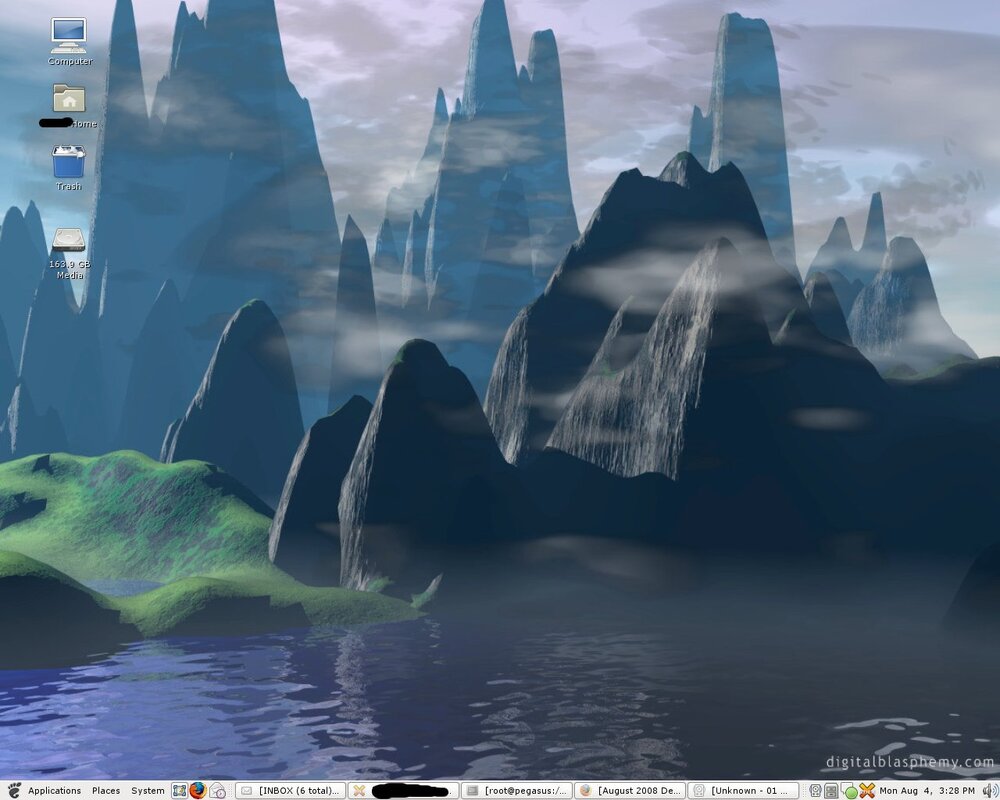Open the System menu
This screenshot has height=800, width=1000.
[147, 791]
